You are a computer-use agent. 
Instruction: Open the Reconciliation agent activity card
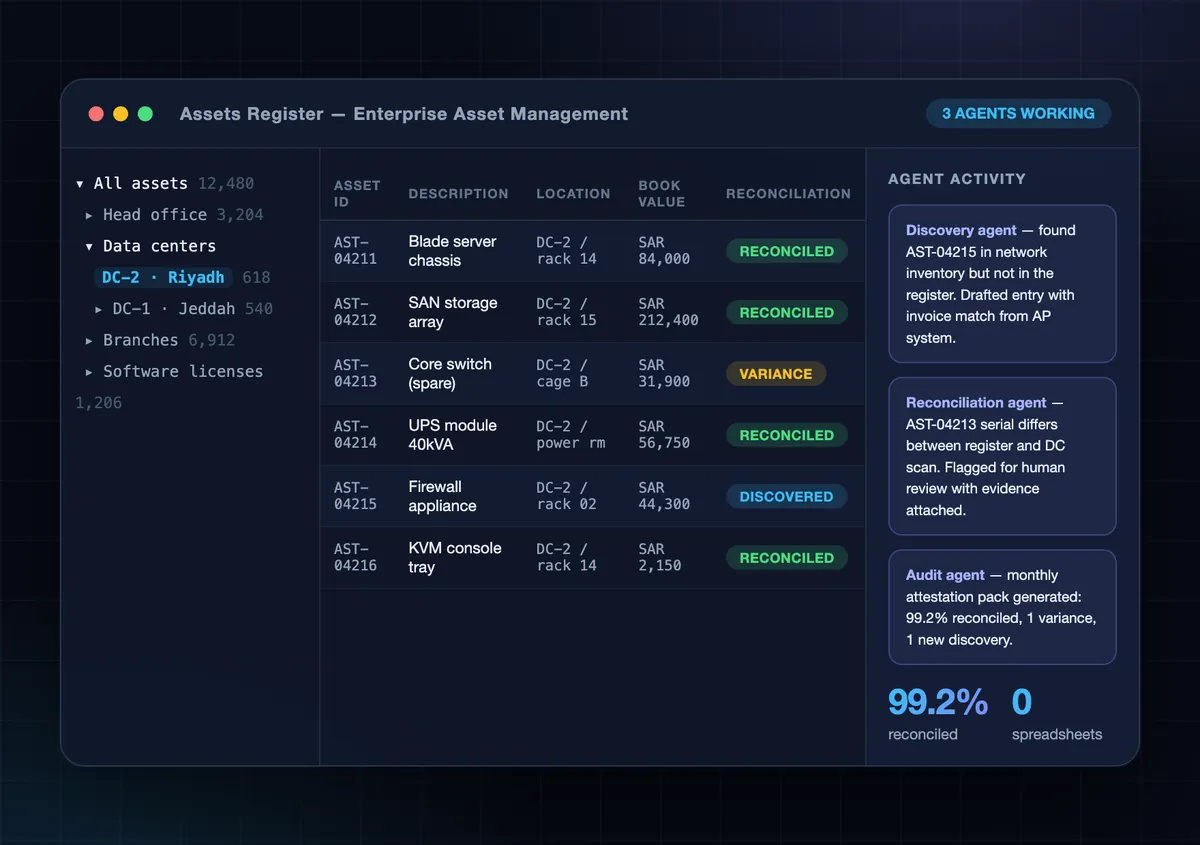coord(1002,456)
